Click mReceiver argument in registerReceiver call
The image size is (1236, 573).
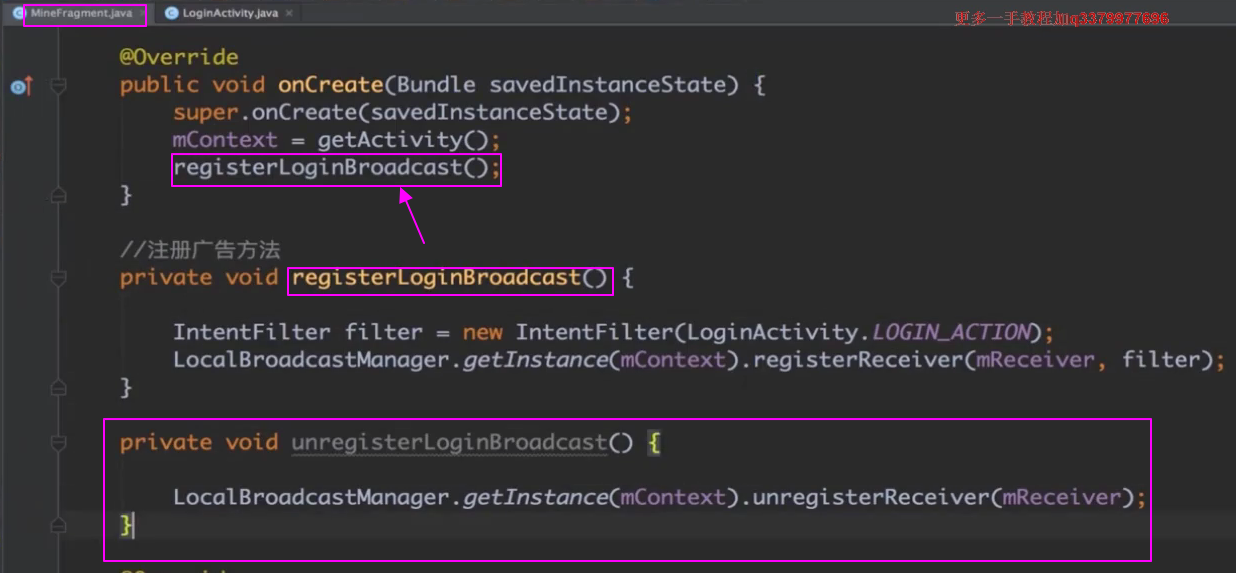[1035, 359]
